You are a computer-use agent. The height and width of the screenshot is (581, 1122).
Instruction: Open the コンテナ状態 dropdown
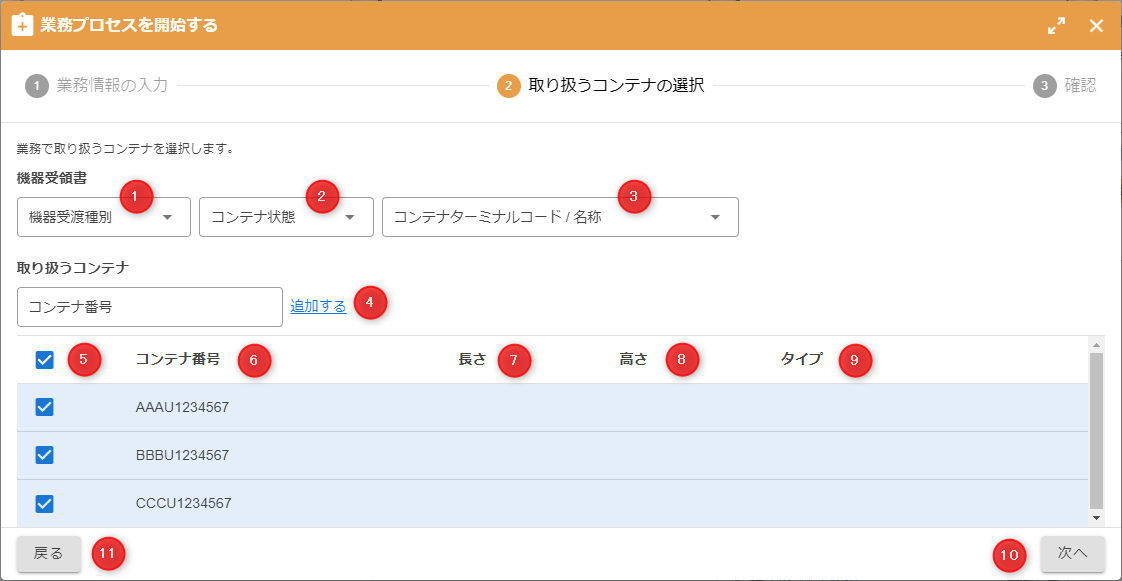(x=286, y=217)
